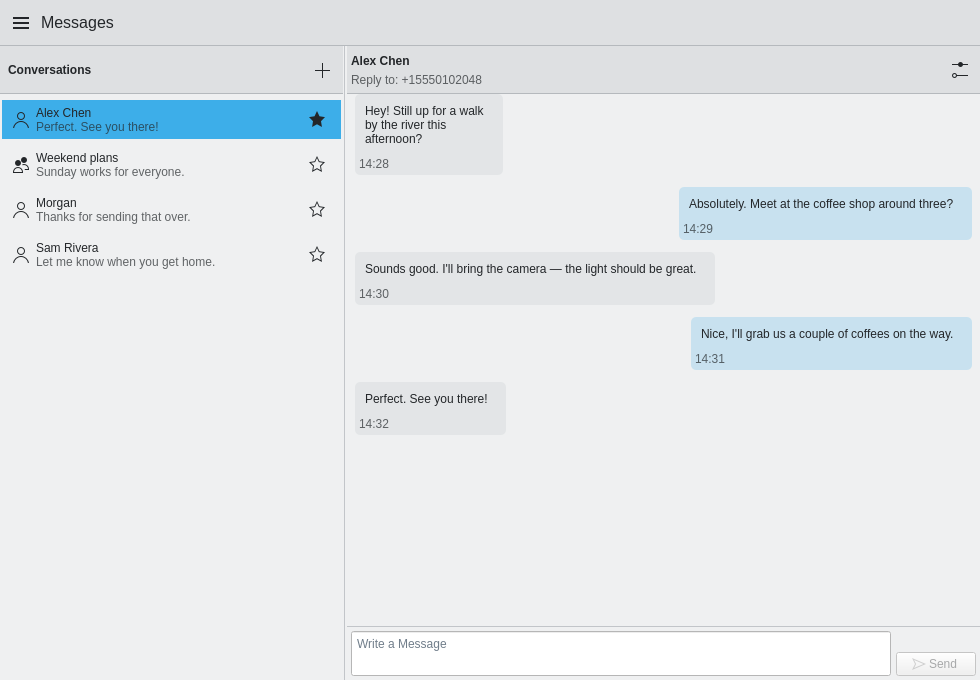Focus the Write a Message field
Screen dimensions: 980x680
[x=621, y=653]
